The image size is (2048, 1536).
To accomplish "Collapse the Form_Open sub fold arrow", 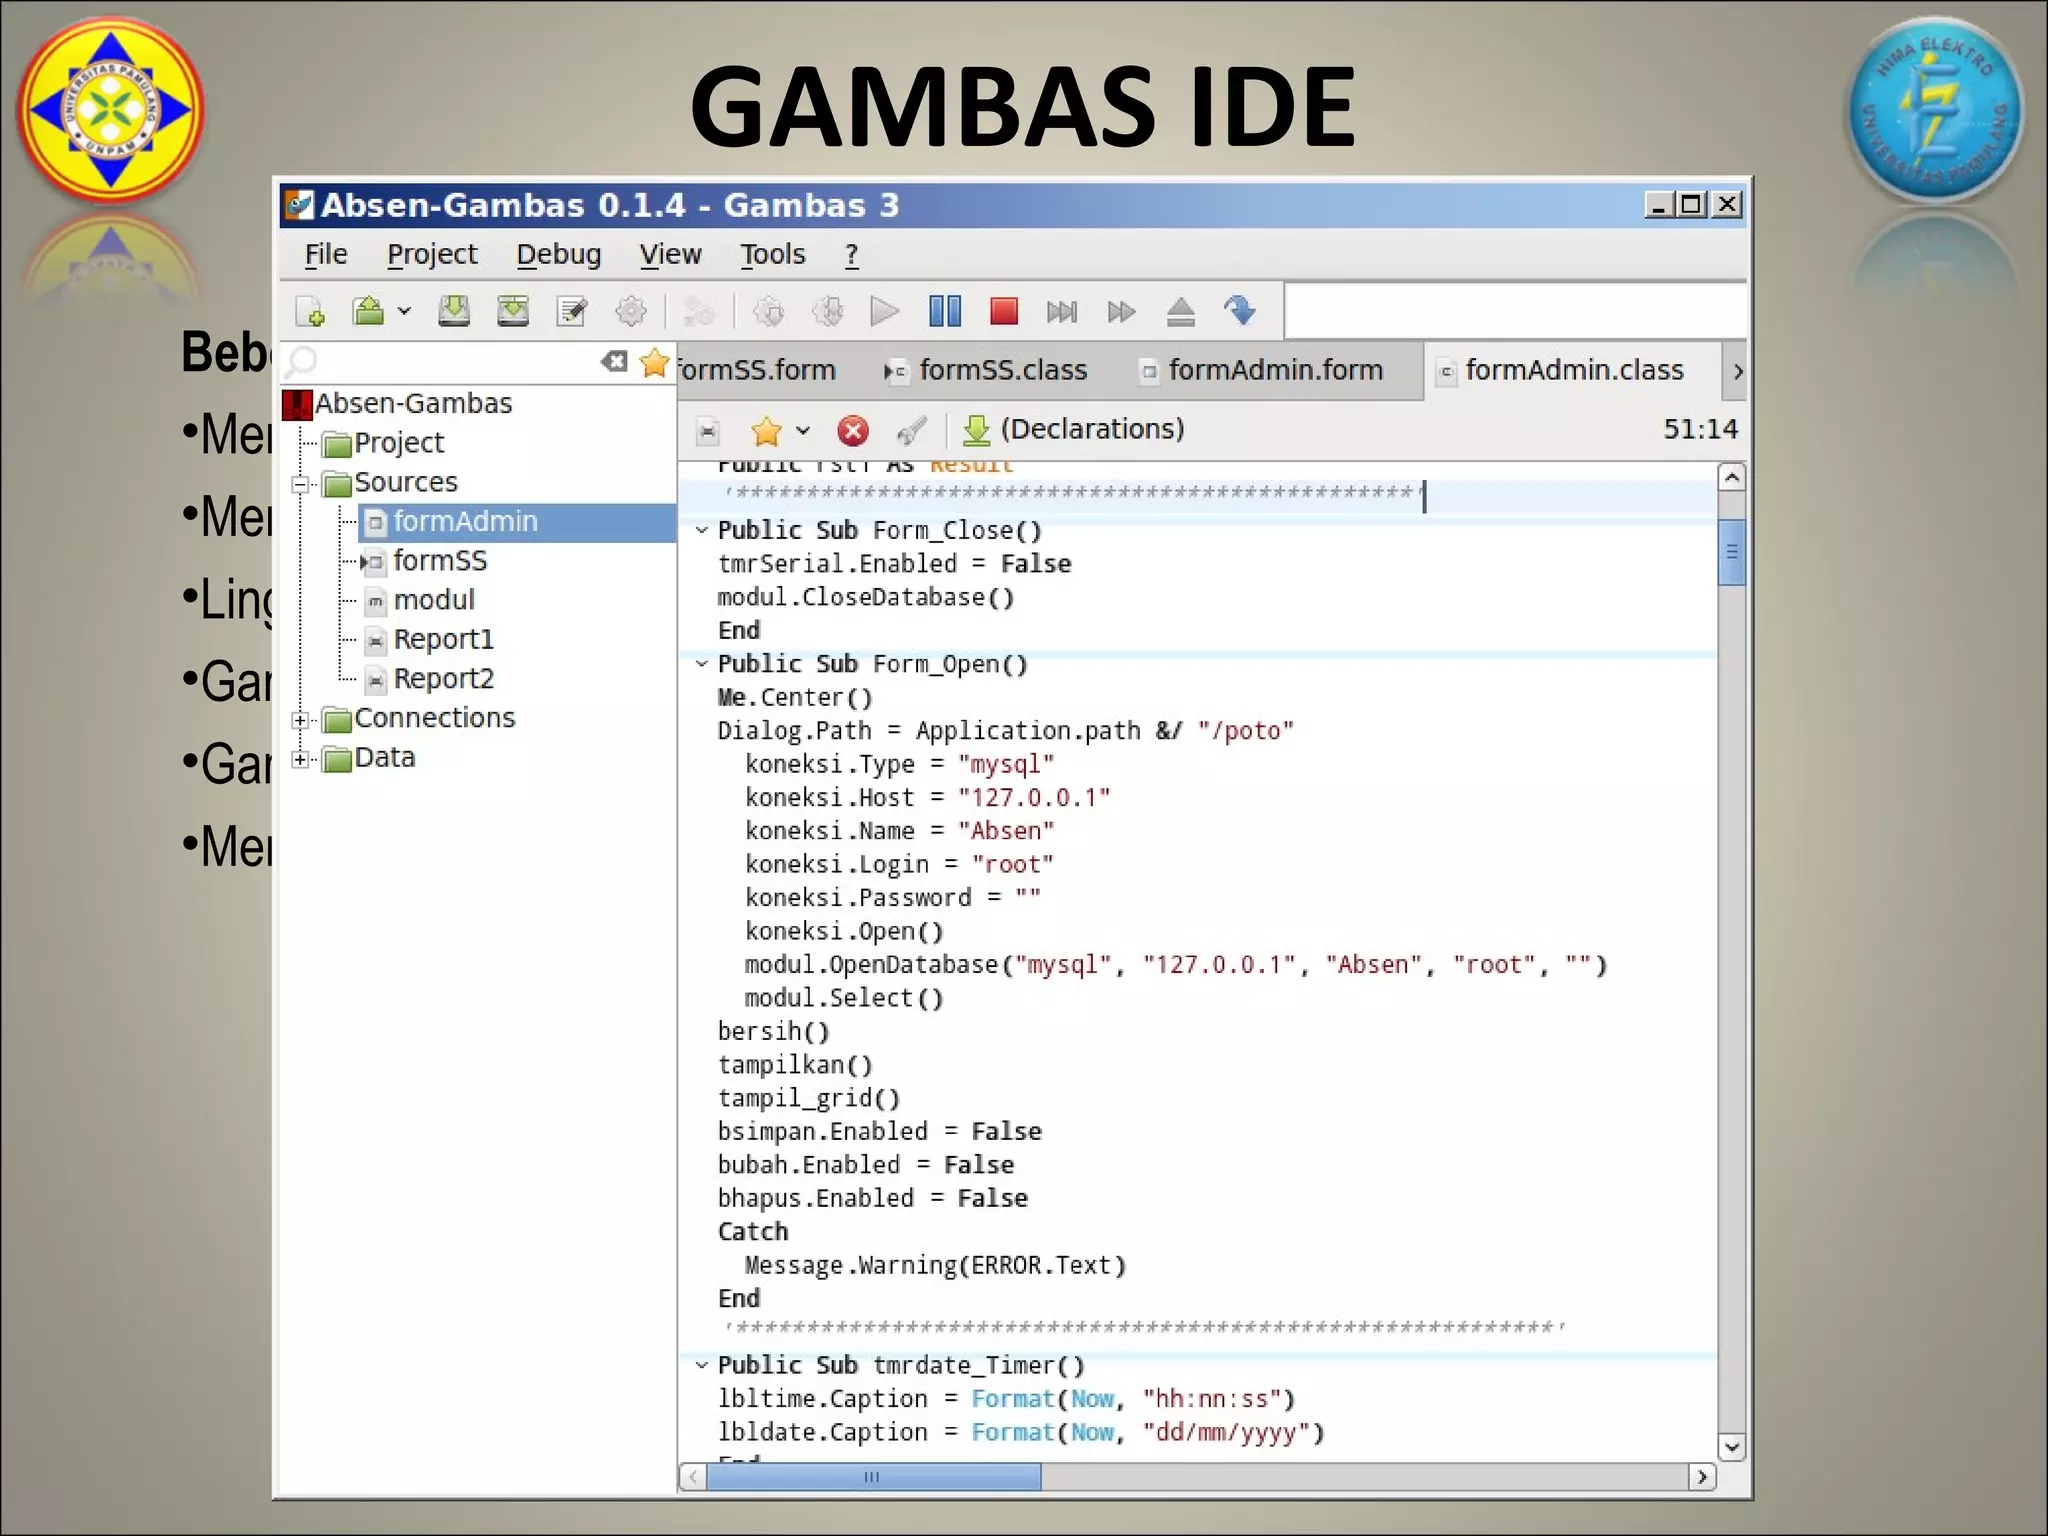I will click(702, 664).
